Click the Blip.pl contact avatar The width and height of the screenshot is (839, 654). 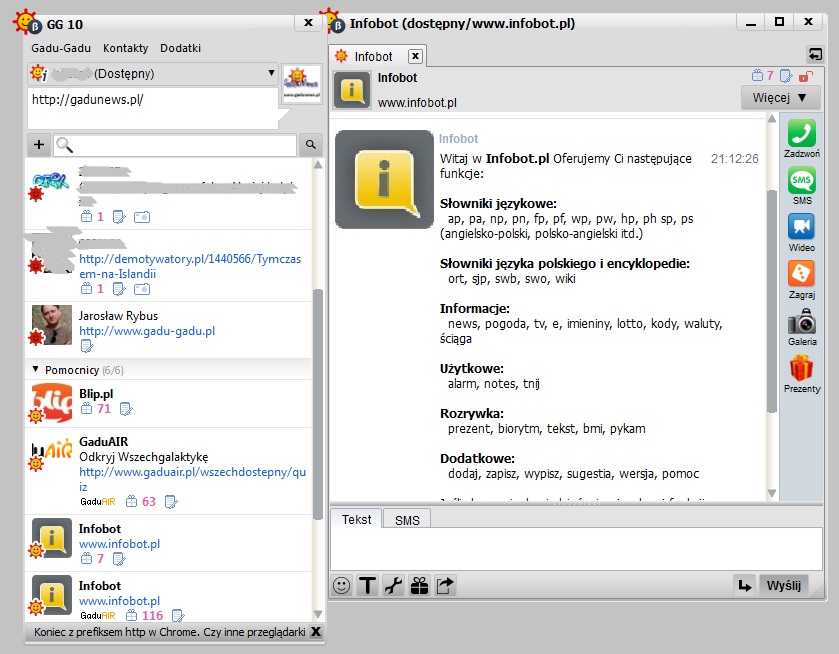click(x=51, y=402)
